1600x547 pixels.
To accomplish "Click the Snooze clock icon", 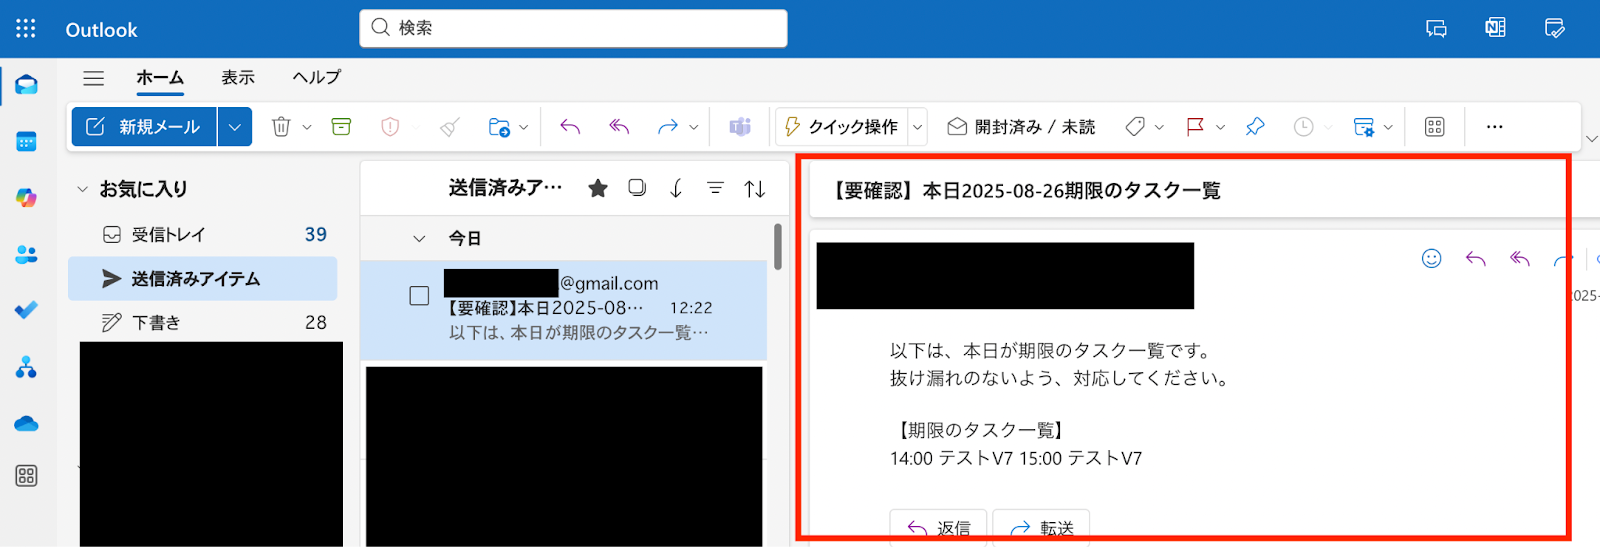I will tap(1304, 127).
